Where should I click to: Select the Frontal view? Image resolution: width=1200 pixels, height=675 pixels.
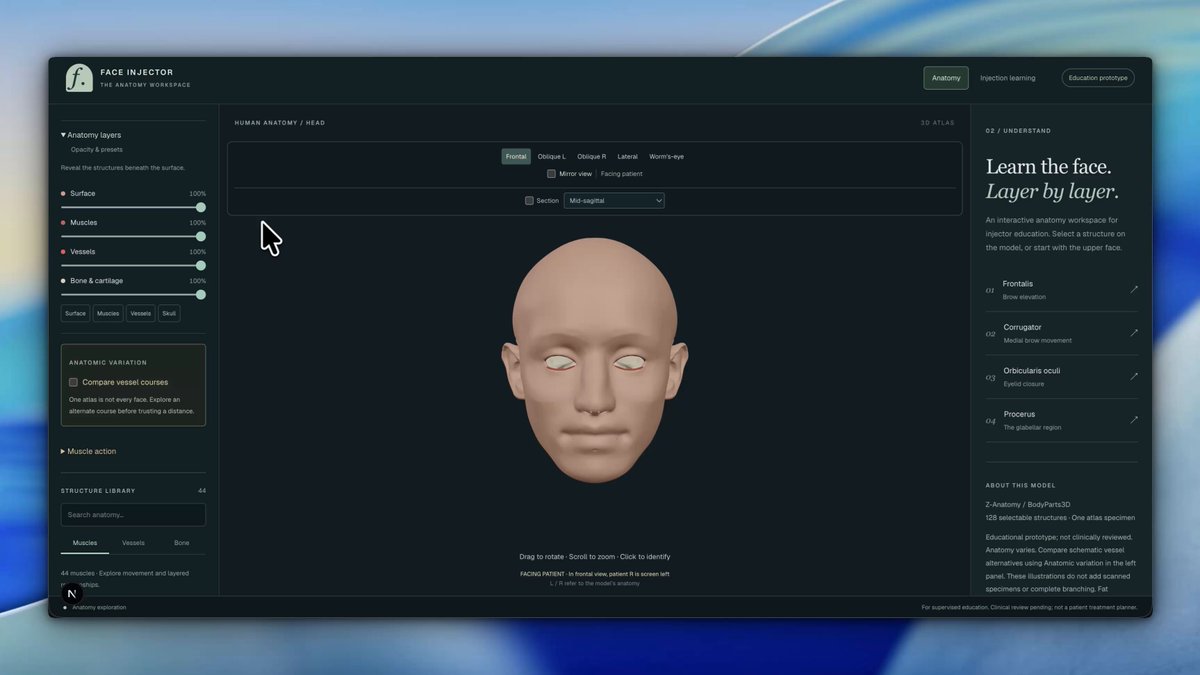[x=516, y=156]
